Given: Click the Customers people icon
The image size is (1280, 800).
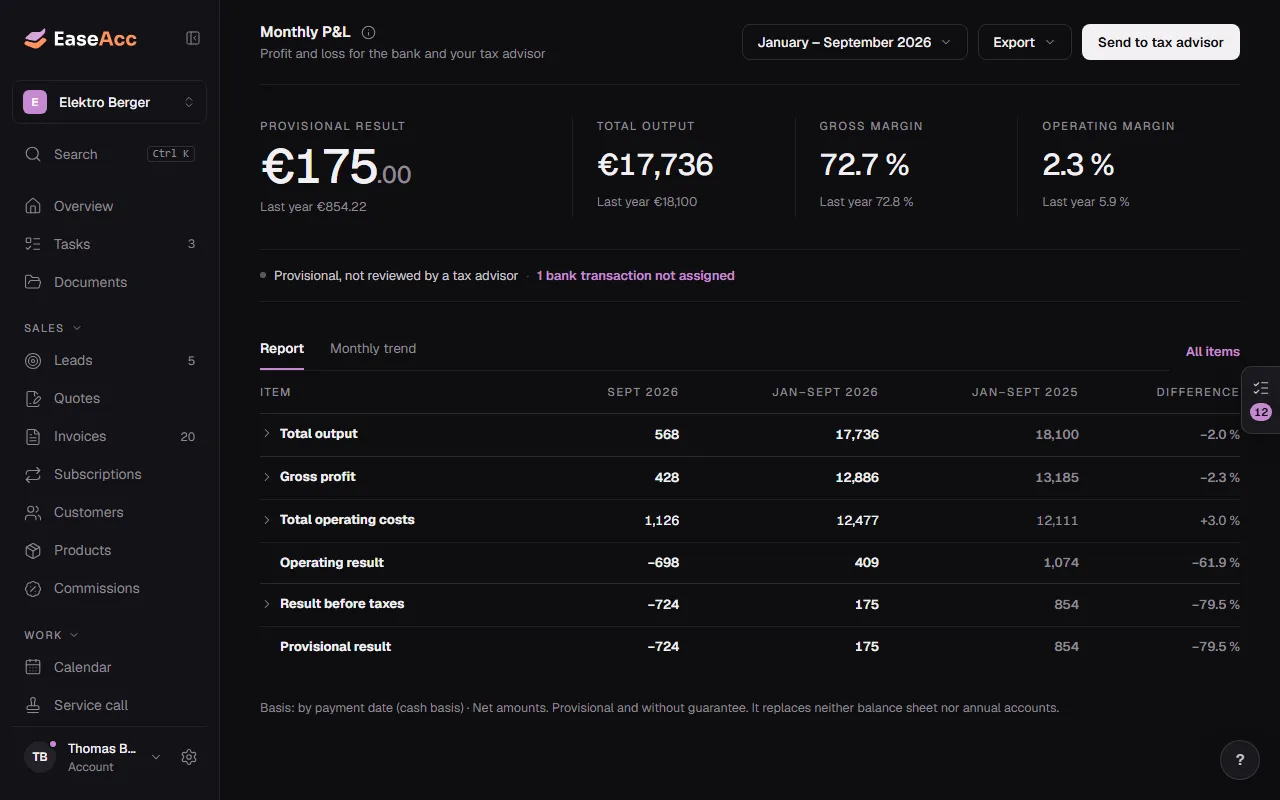Looking at the screenshot, I should tap(33, 512).
